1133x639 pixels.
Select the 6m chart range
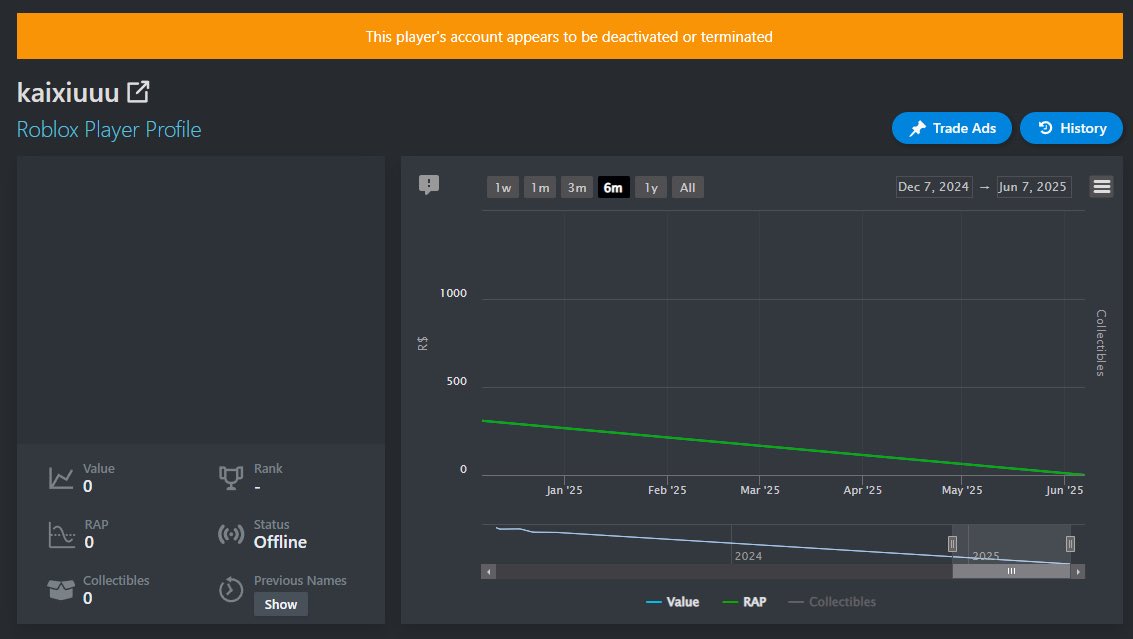pos(613,187)
